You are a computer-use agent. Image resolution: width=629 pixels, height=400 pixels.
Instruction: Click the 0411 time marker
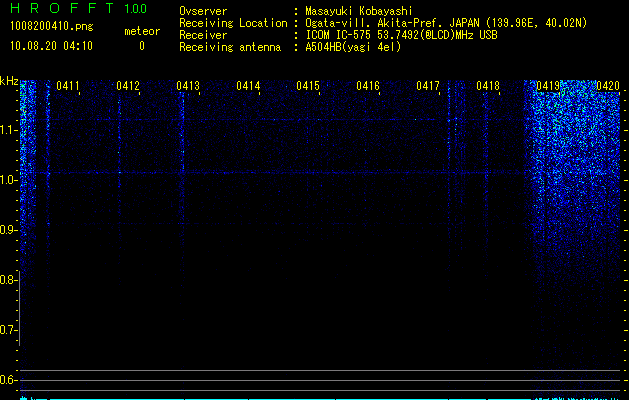coord(68,86)
